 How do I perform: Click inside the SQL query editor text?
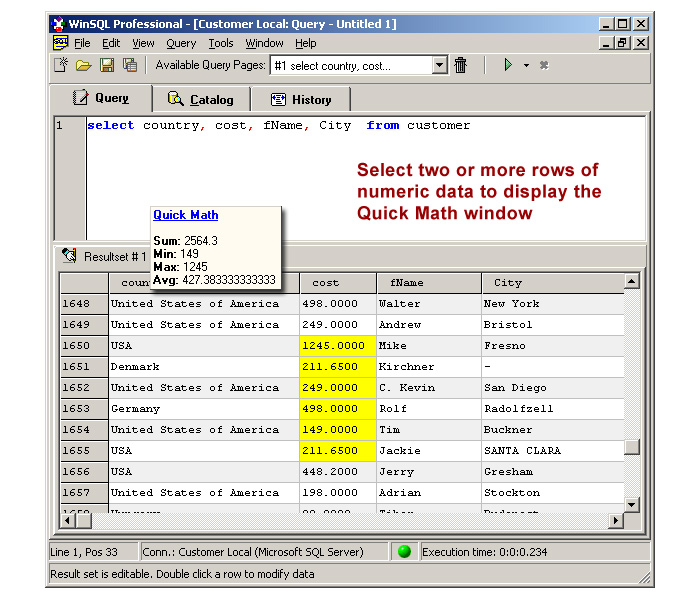[279, 125]
